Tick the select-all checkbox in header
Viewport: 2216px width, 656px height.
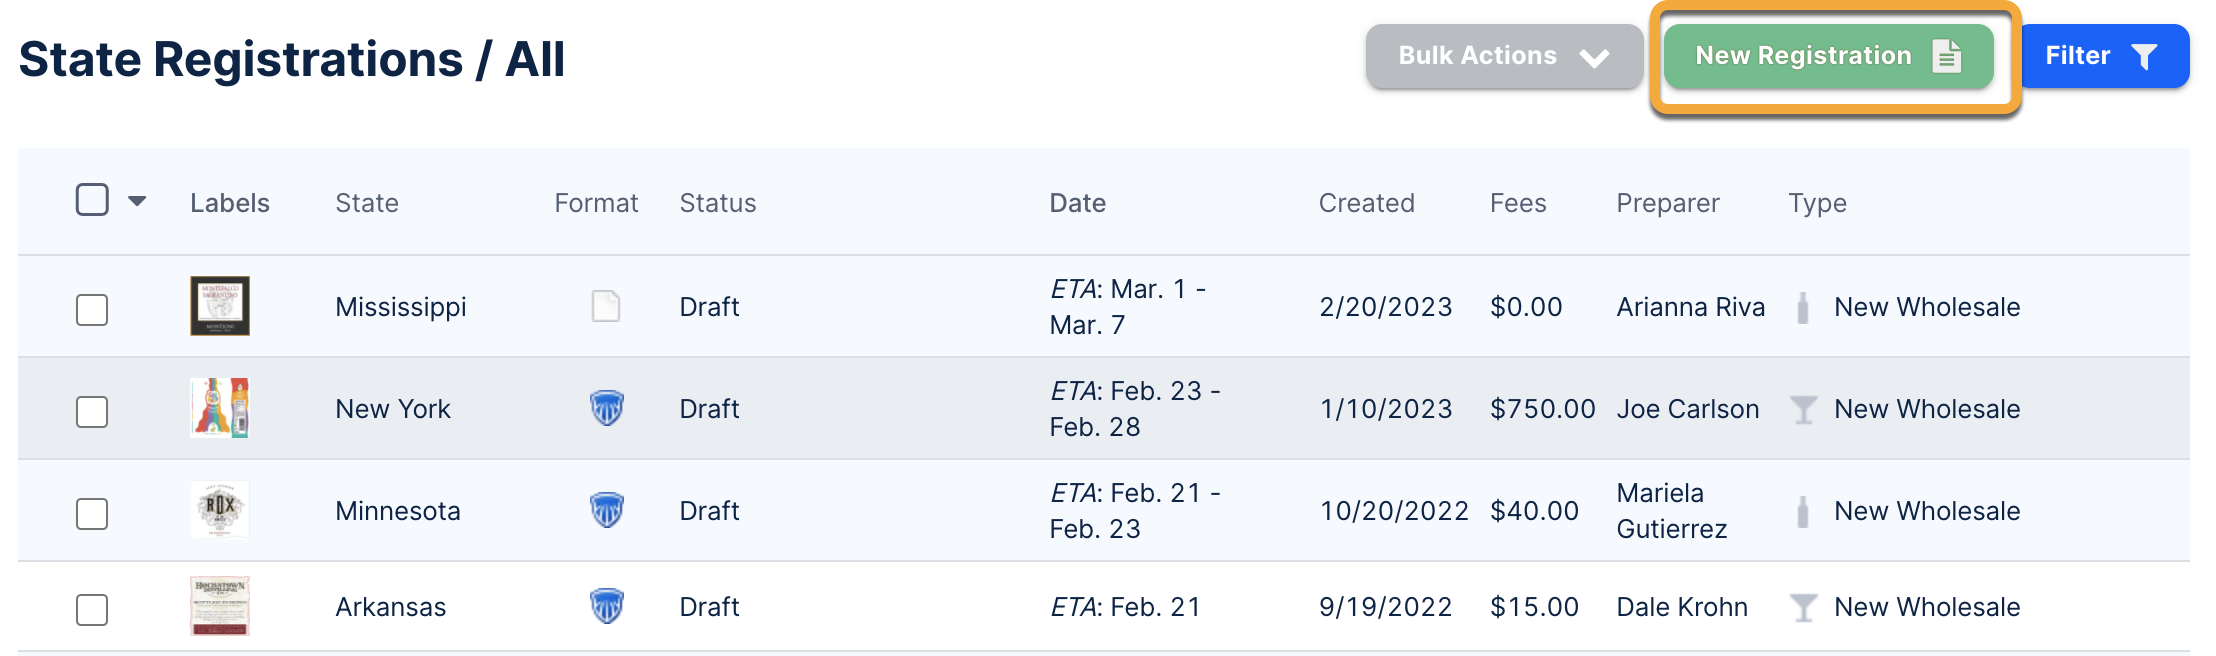[92, 200]
